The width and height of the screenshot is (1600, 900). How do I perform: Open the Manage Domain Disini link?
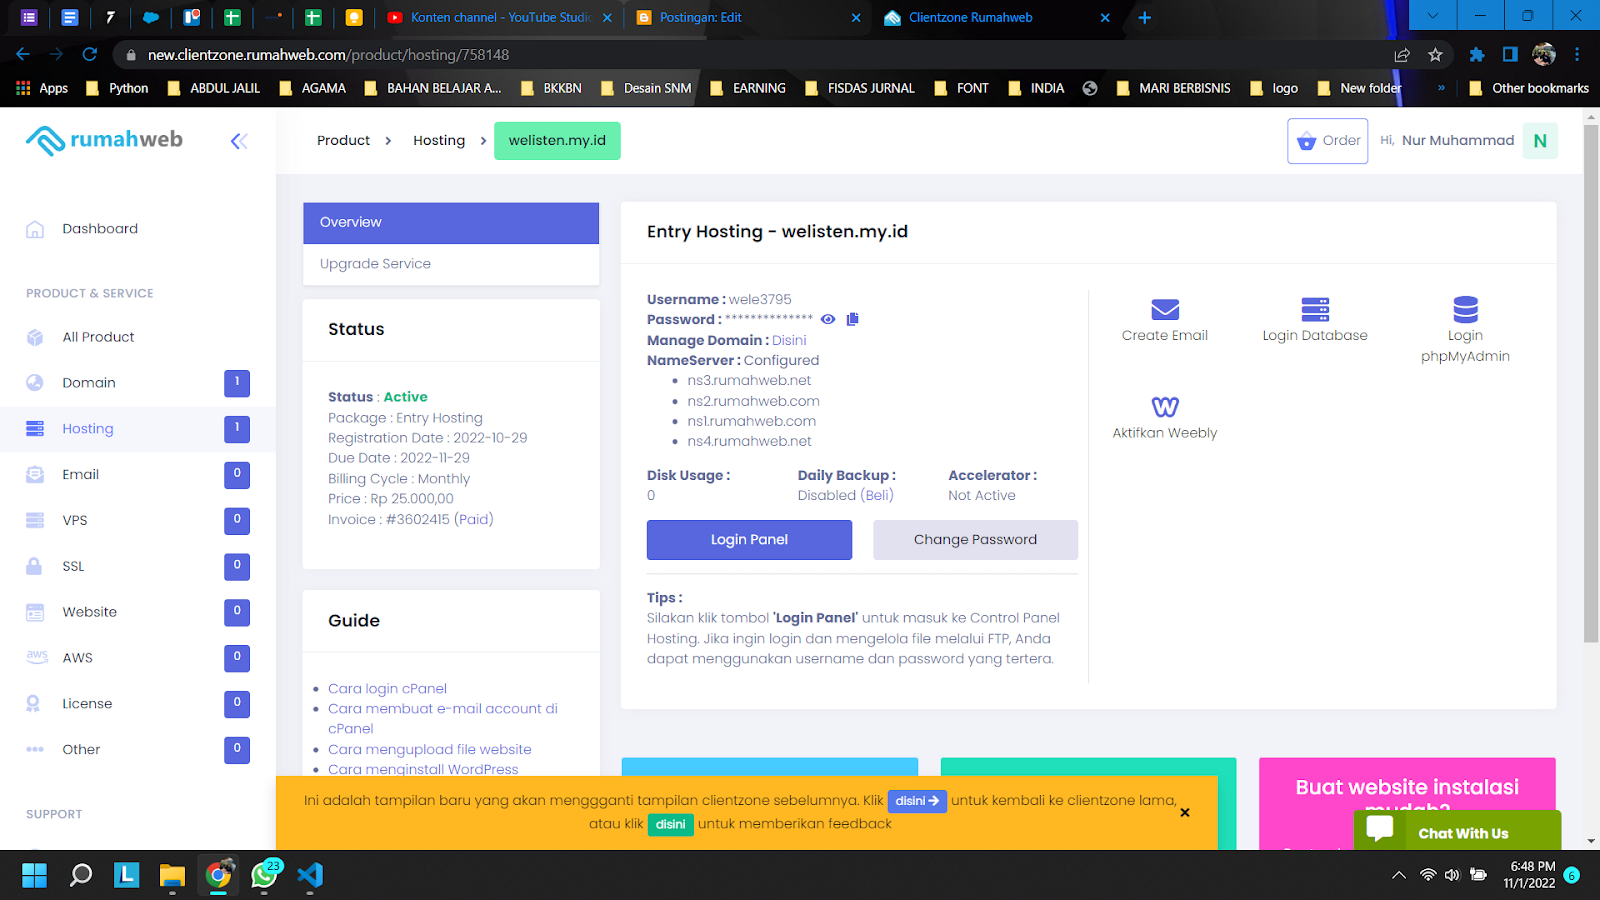click(789, 340)
